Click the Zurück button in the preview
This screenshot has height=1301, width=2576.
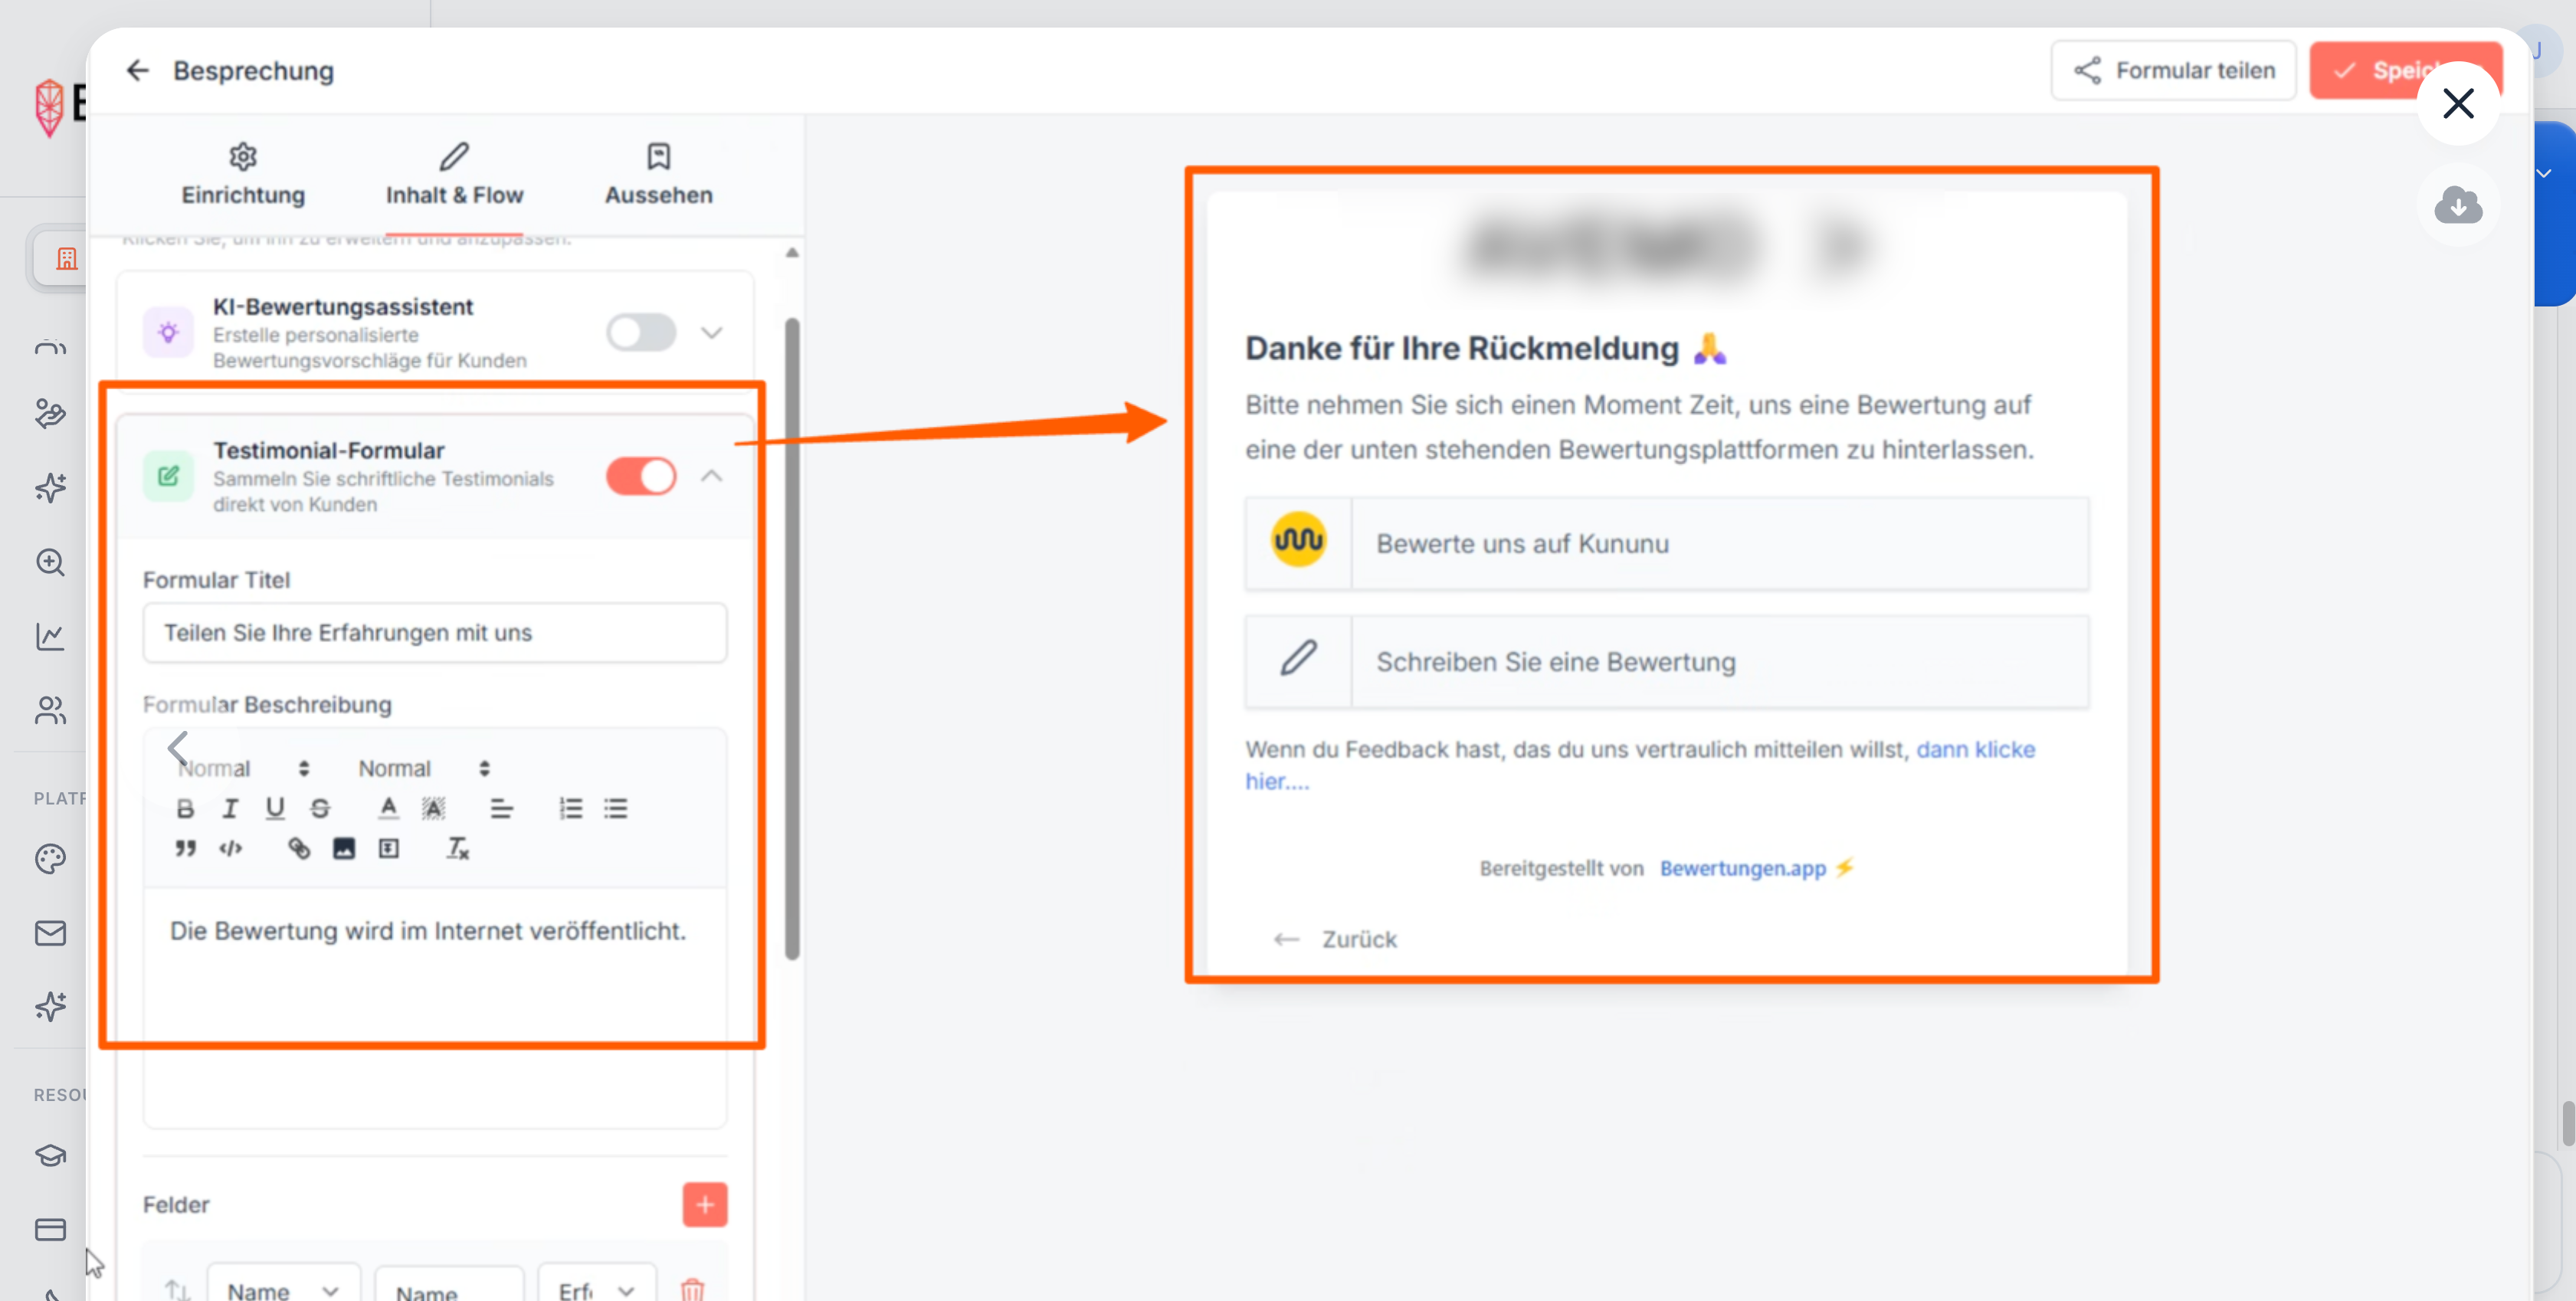[x=1335, y=939]
